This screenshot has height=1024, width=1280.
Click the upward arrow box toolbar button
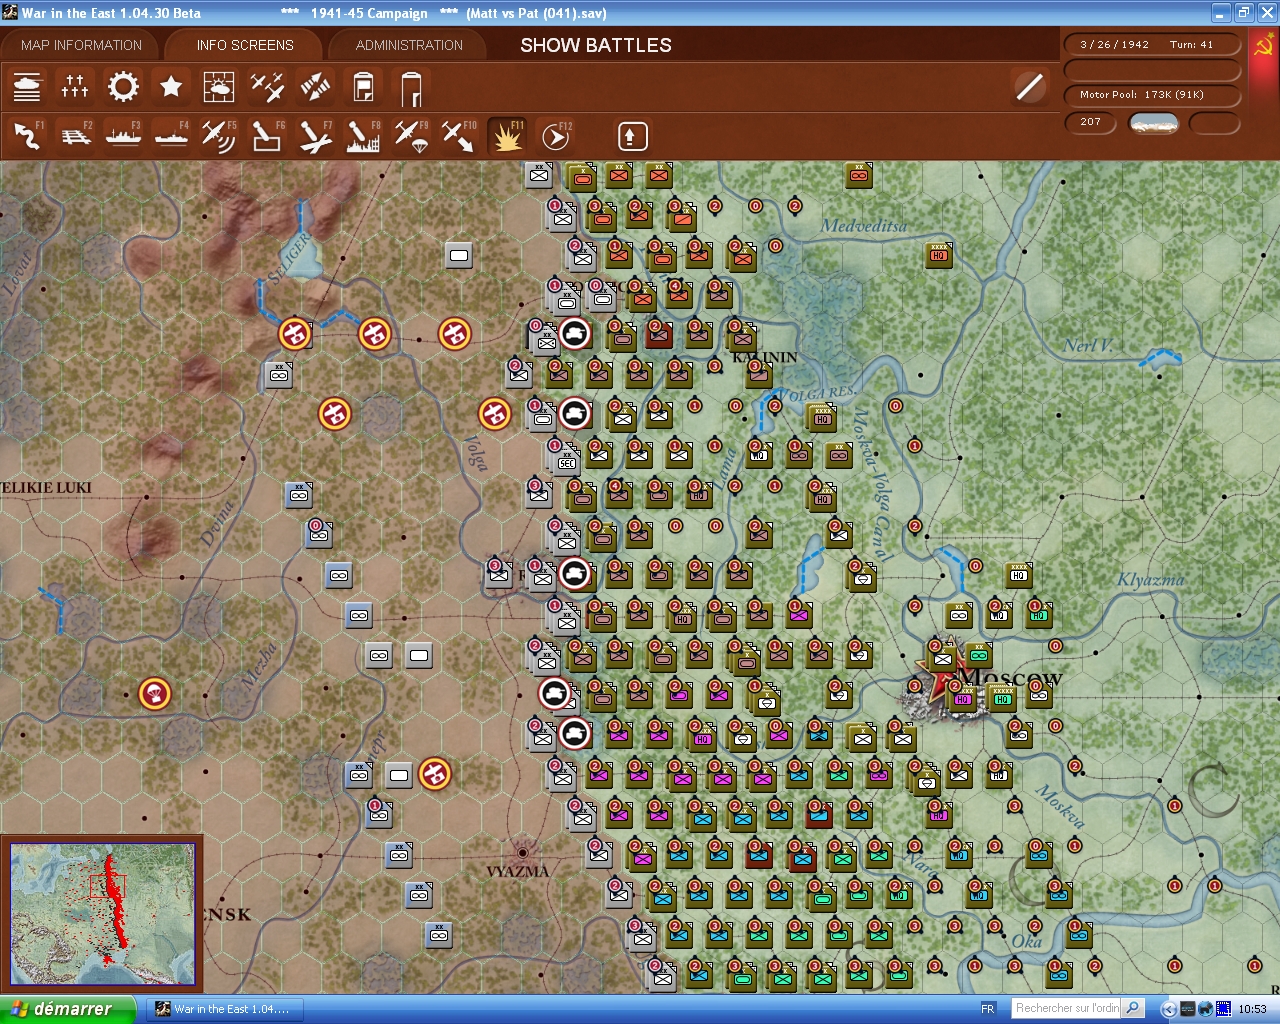tap(633, 136)
